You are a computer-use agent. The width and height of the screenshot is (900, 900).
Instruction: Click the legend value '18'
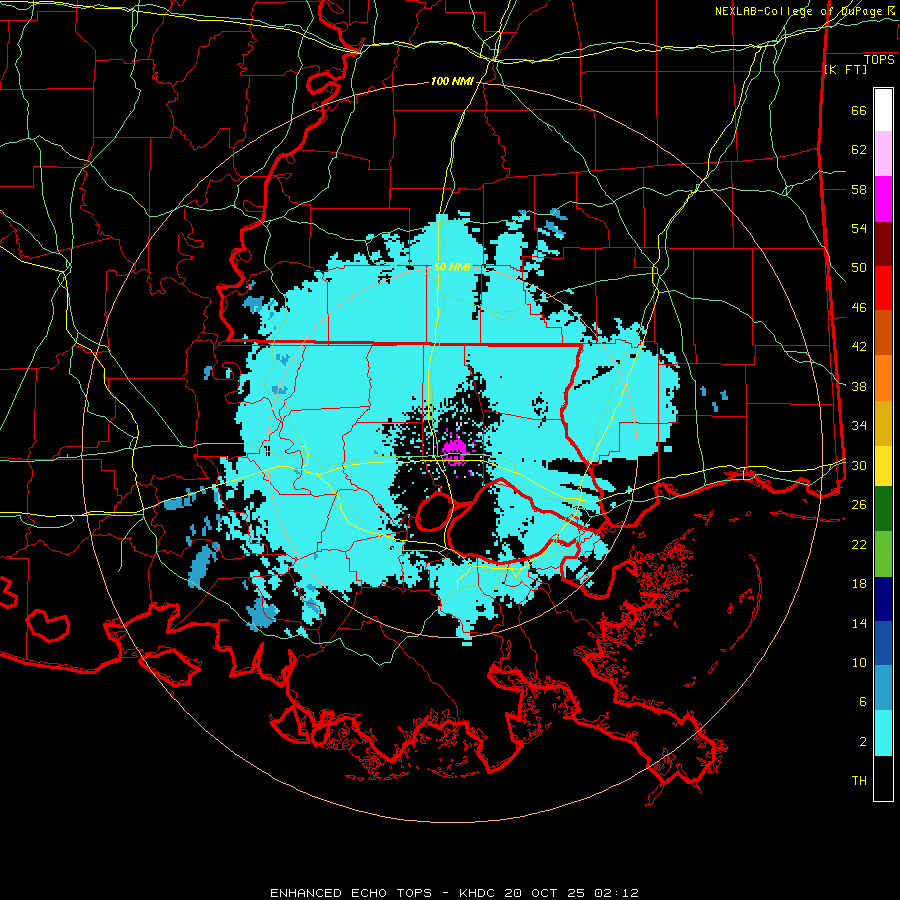[859, 584]
